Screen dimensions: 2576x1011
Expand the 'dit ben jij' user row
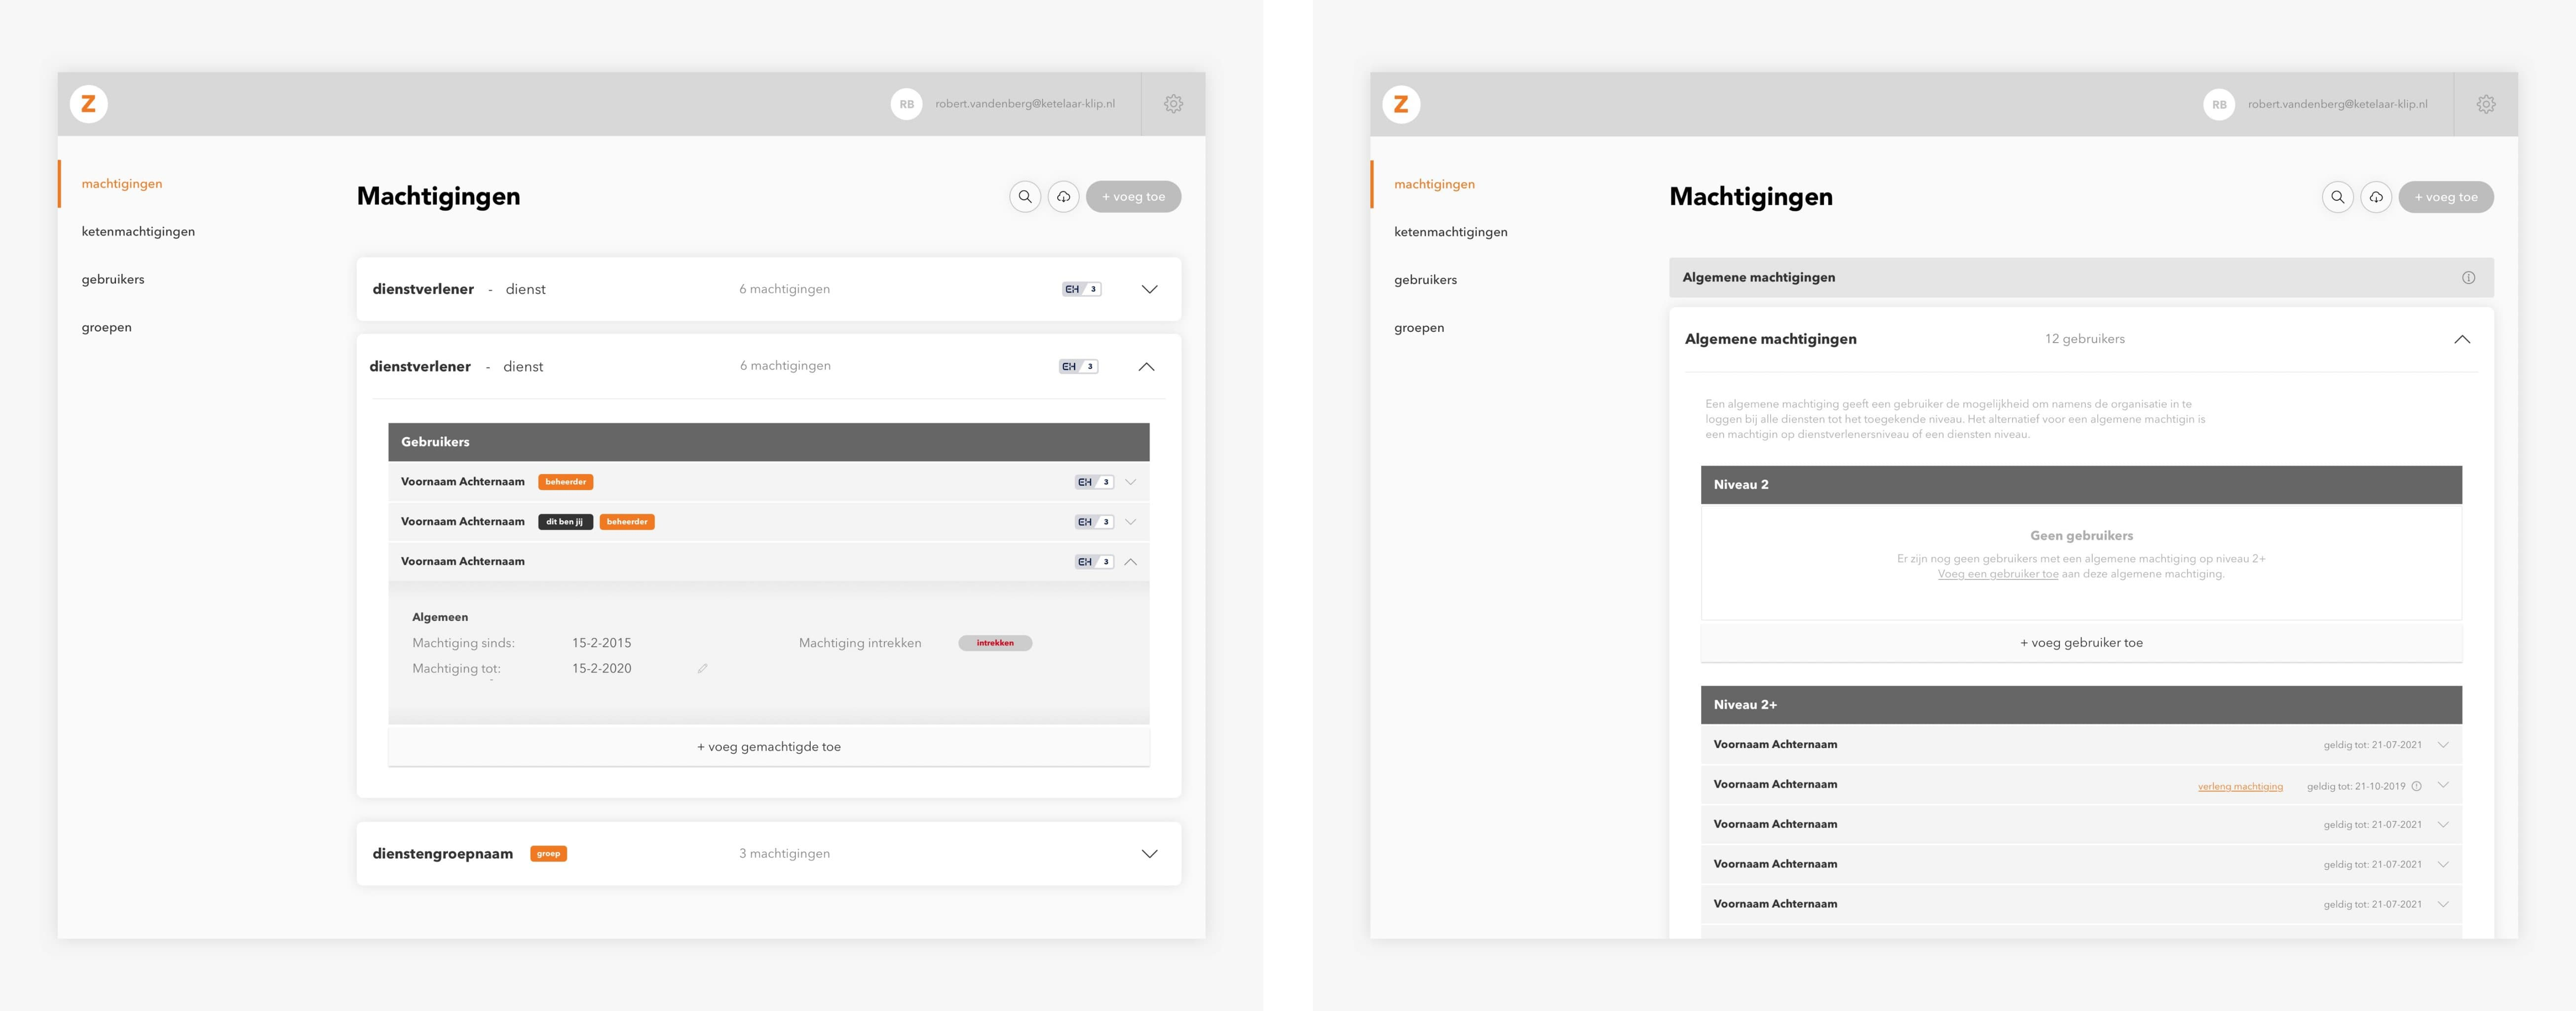click(x=1131, y=522)
